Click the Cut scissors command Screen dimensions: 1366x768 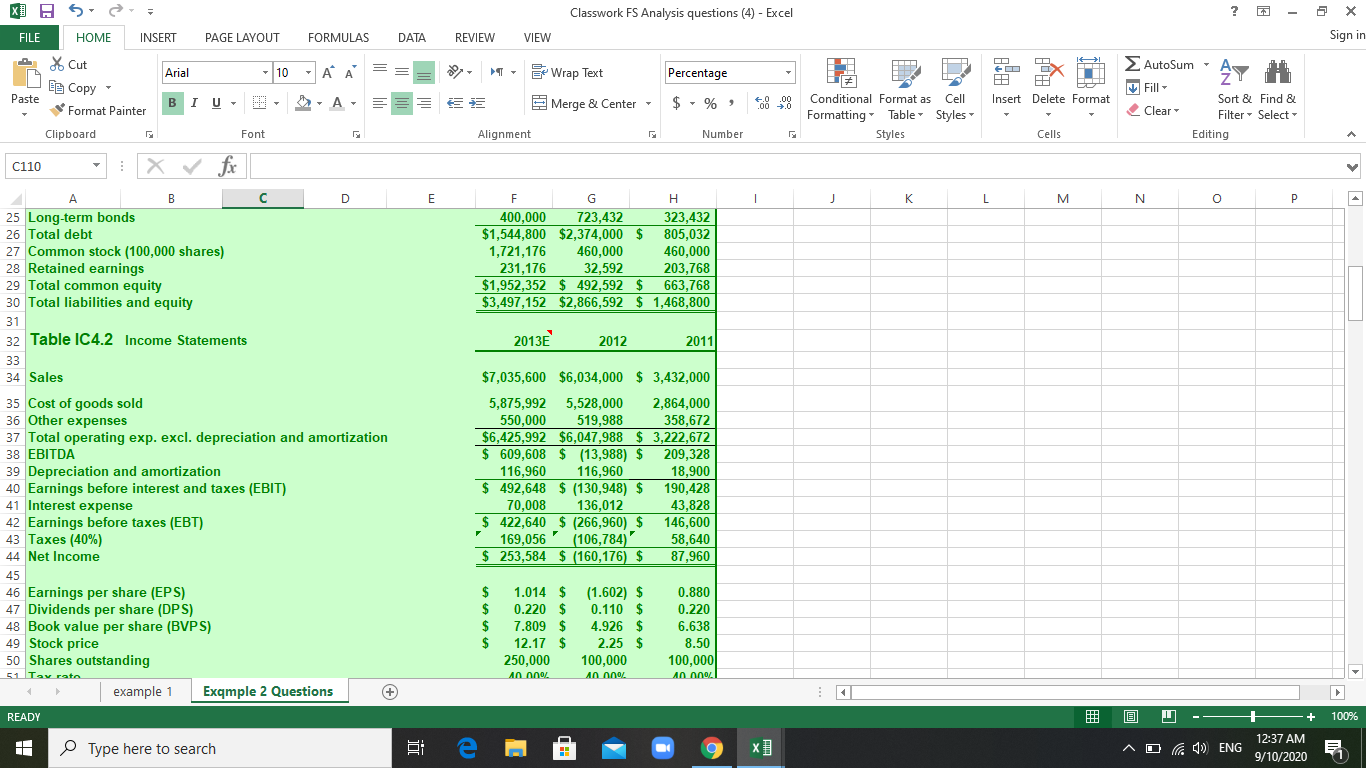[x=69, y=64]
